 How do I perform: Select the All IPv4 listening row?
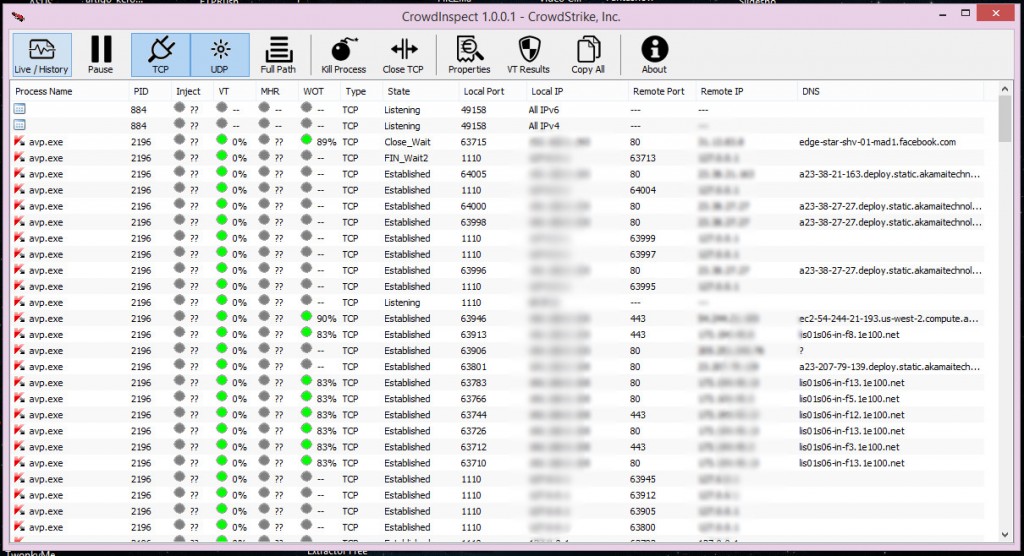click(x=498, y=125)
